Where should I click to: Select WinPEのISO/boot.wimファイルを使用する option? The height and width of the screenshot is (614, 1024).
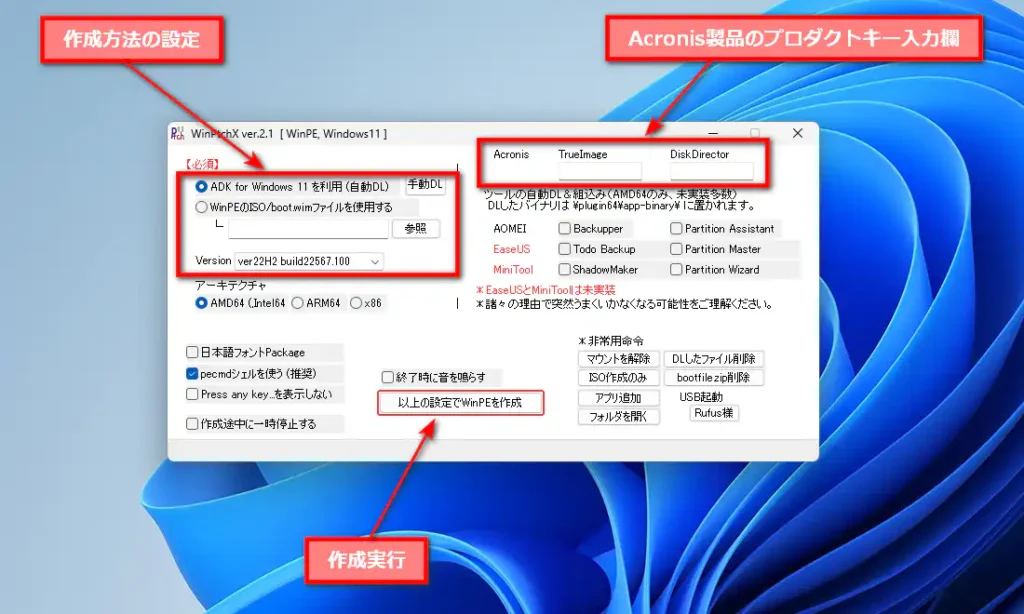(x=203, y=206)
